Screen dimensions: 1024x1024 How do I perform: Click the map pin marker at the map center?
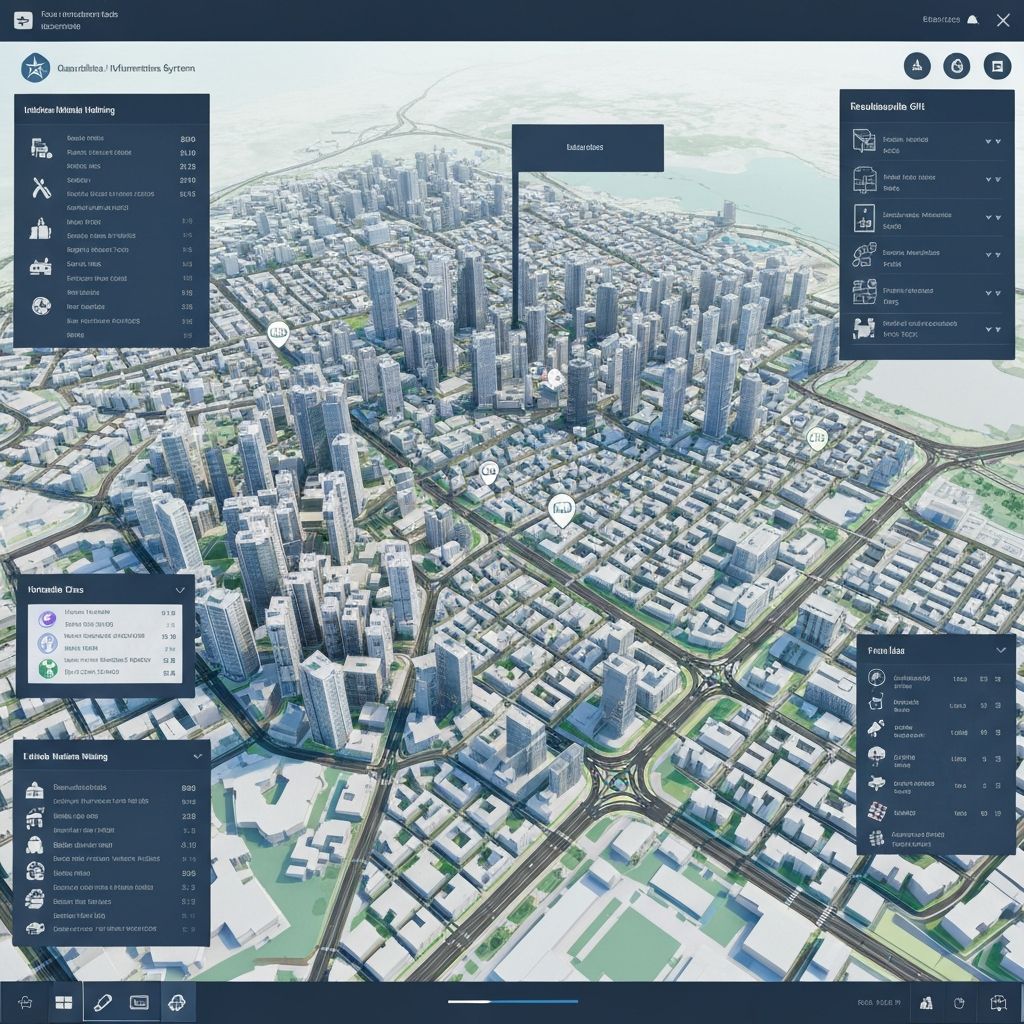(561, 510)
